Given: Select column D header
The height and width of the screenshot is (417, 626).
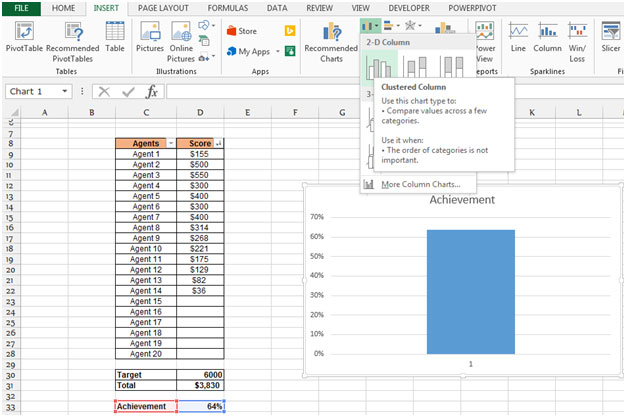Looking at the screenshot, I should click(200, 113).
